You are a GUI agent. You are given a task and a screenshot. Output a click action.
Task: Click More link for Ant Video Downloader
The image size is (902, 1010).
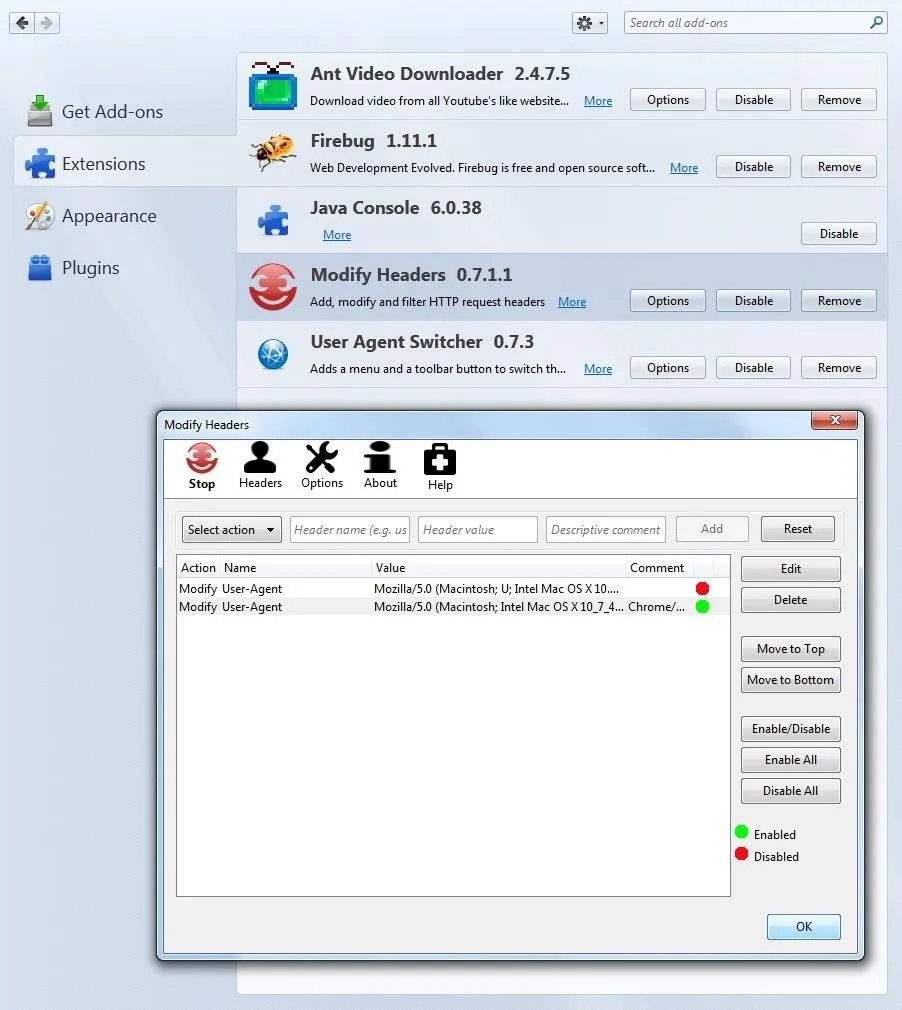coord(598,101)
